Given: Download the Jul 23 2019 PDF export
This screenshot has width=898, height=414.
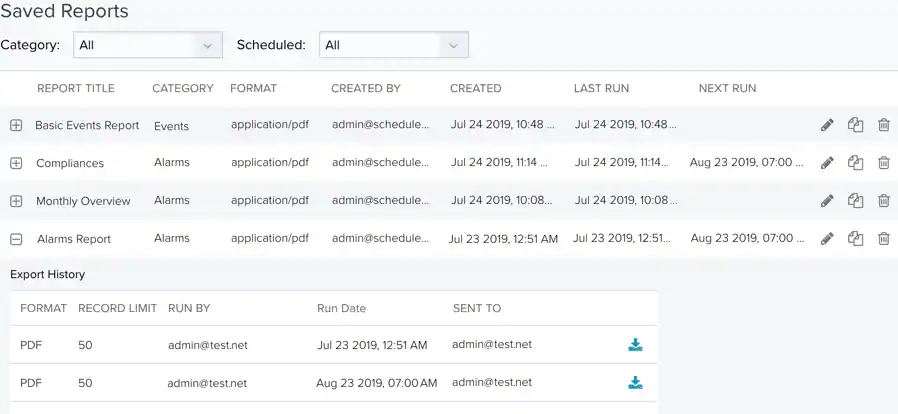Looking at the screenshot, I should [x=635, y=345].
